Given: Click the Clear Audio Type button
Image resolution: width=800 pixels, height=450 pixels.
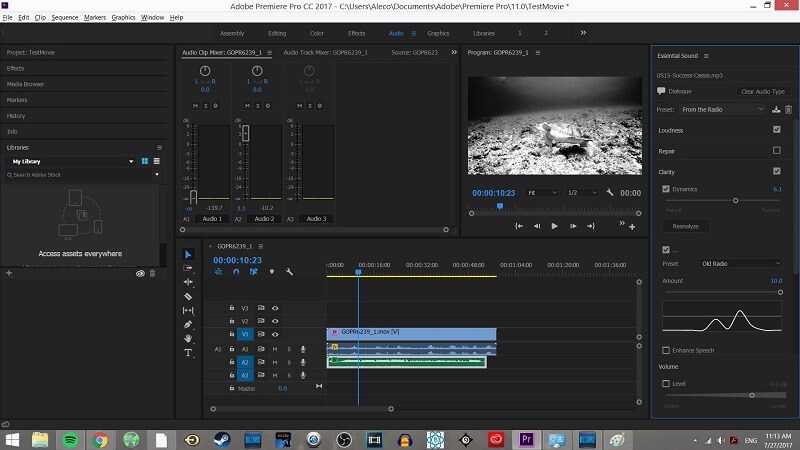Looking at the screenshot, I should (x=763, y=91).
